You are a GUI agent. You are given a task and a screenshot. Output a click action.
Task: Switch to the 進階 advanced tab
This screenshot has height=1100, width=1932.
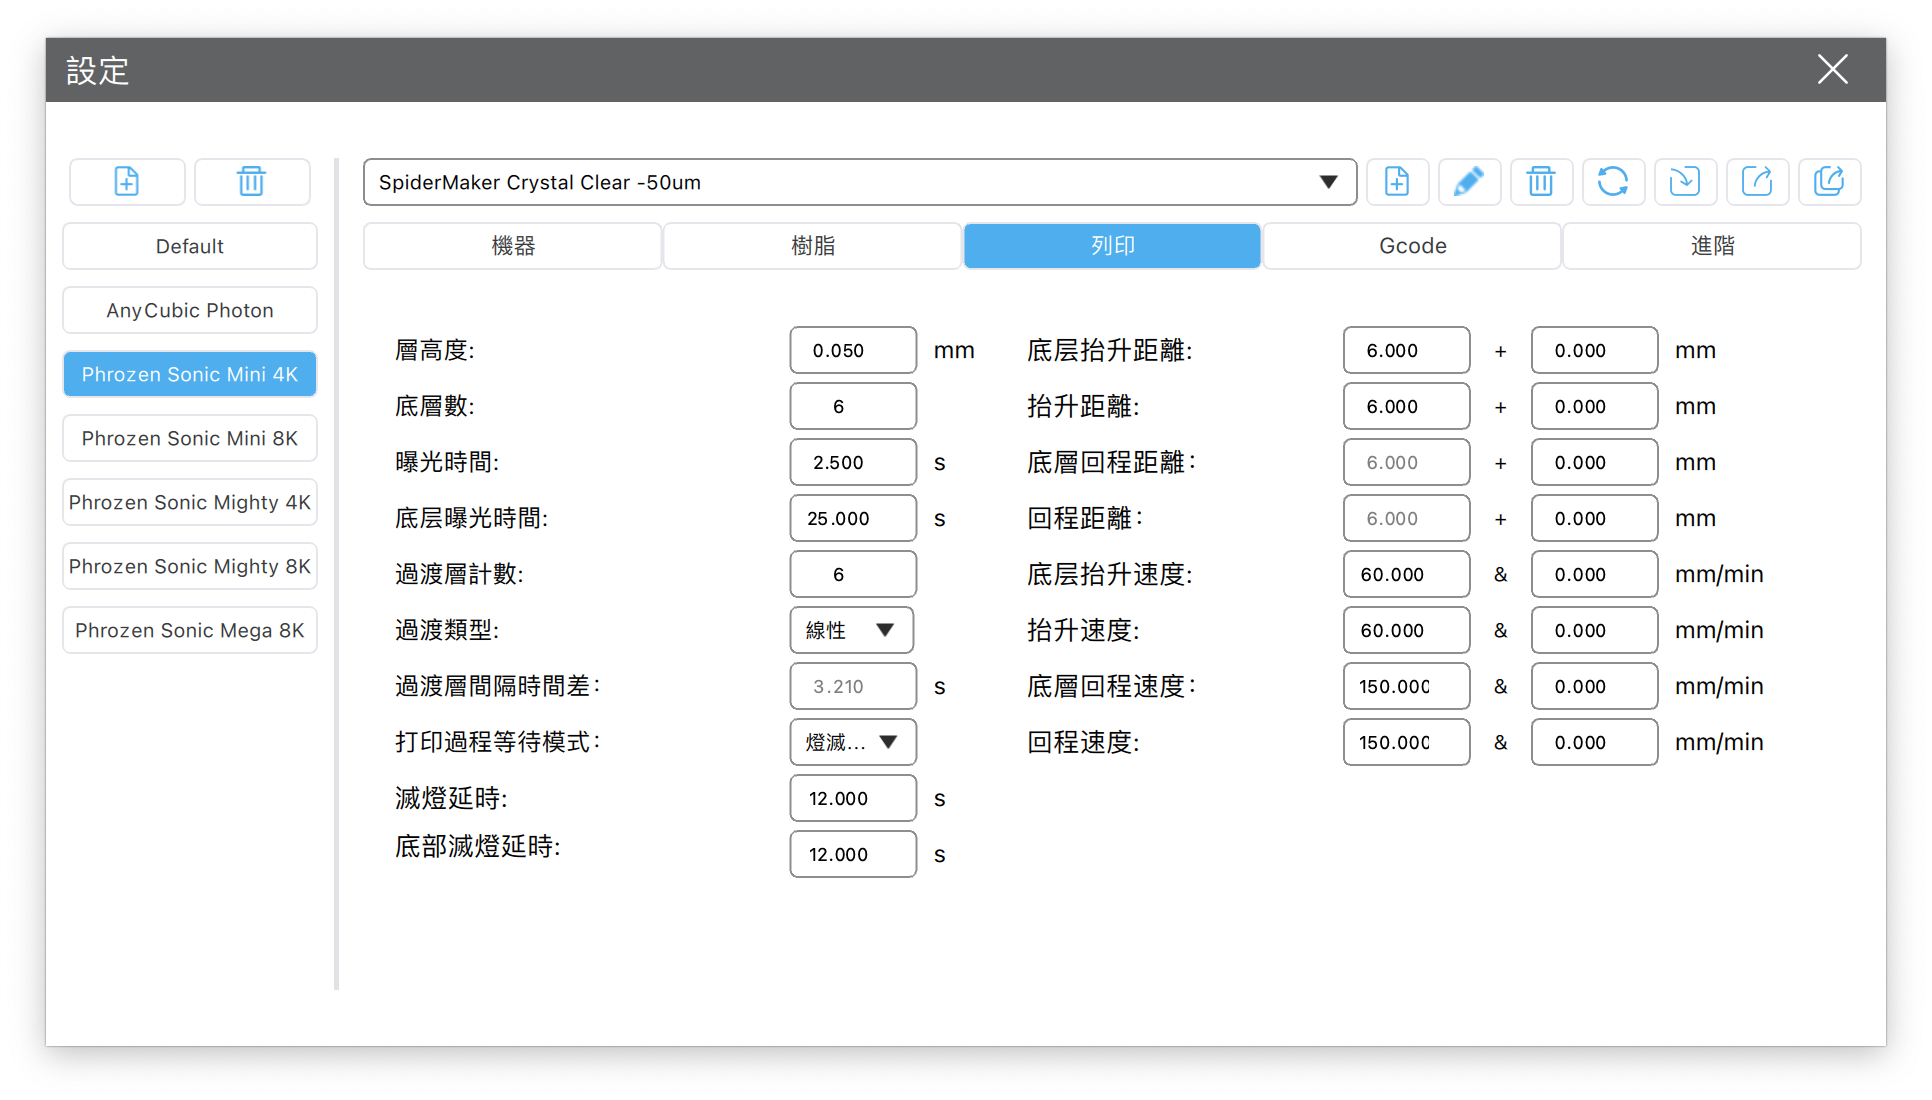pos(1711,246)
